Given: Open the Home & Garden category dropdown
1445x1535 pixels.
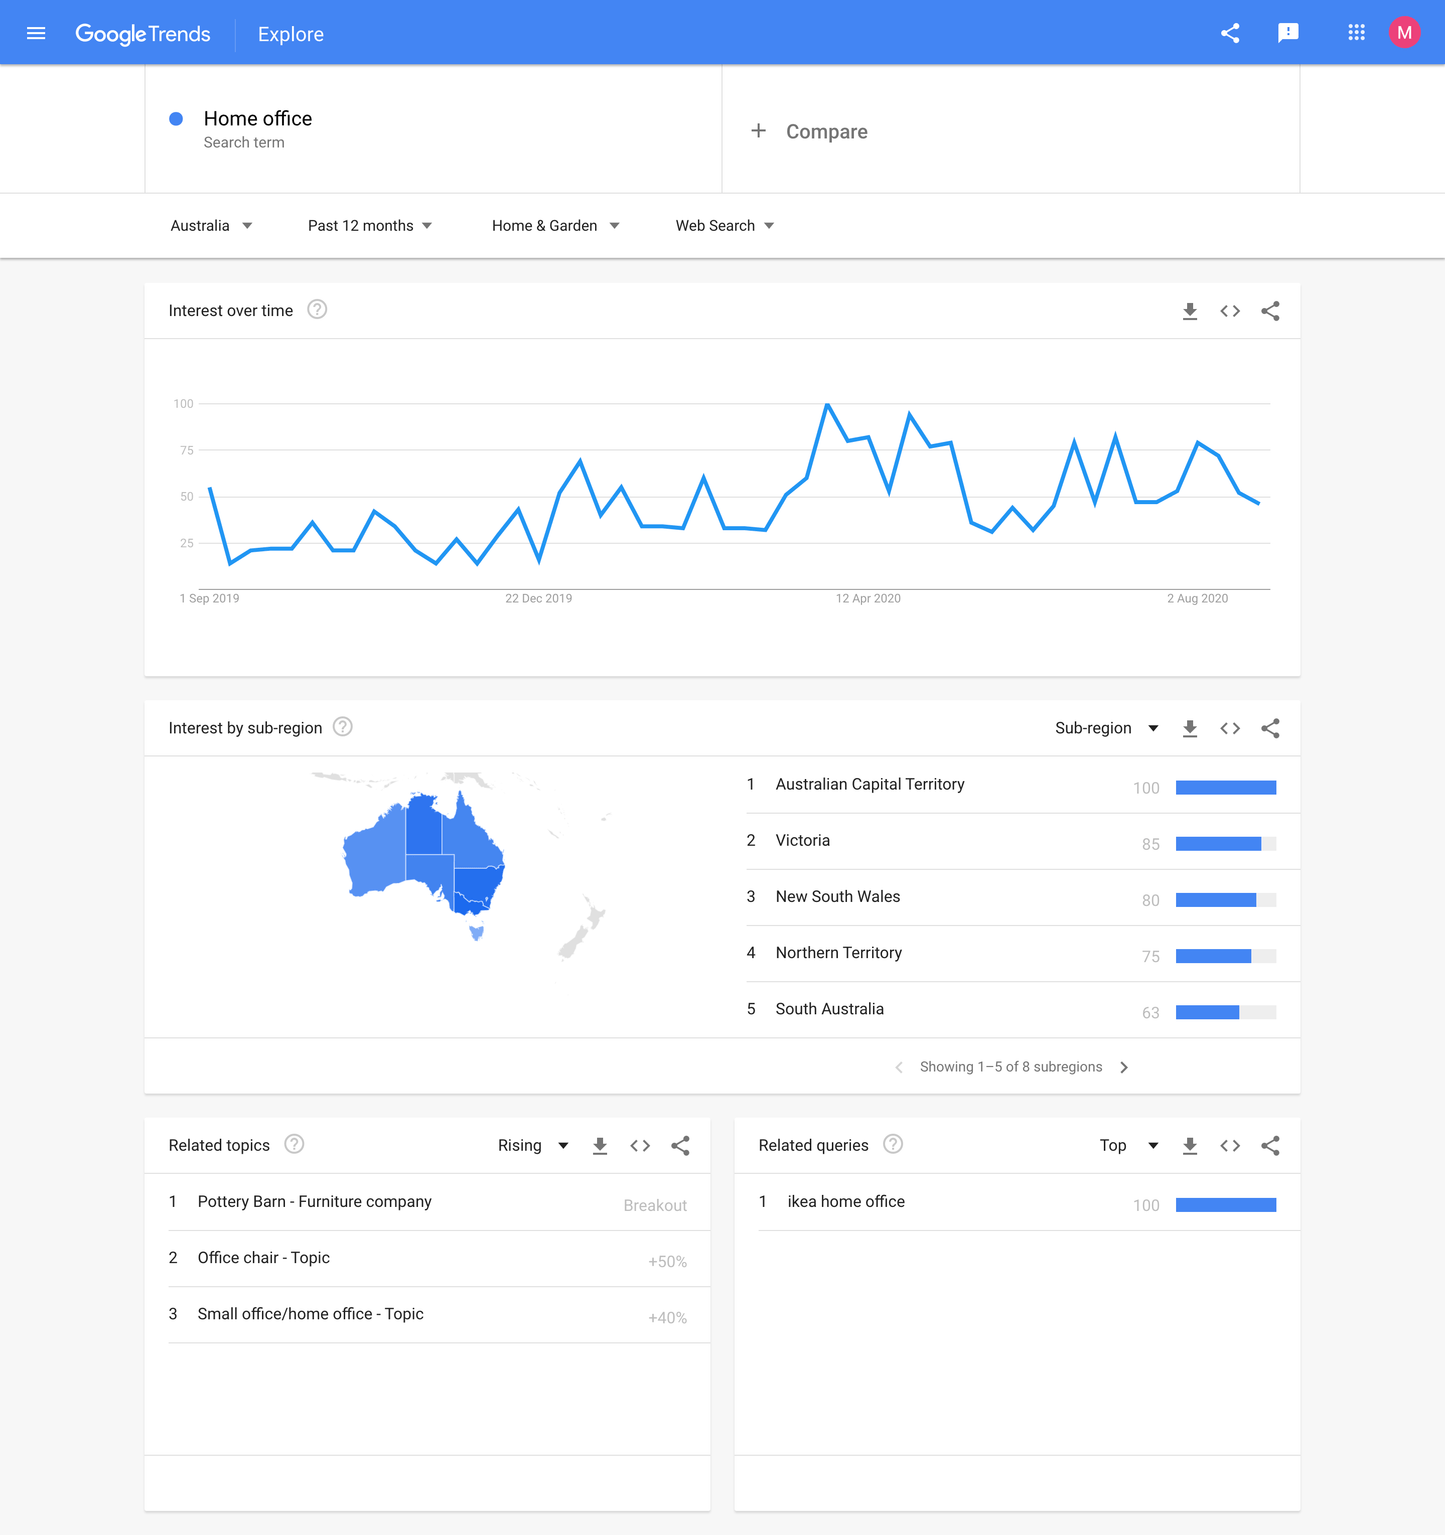Looking at the screenshot, I should click(x=556, y=226).
